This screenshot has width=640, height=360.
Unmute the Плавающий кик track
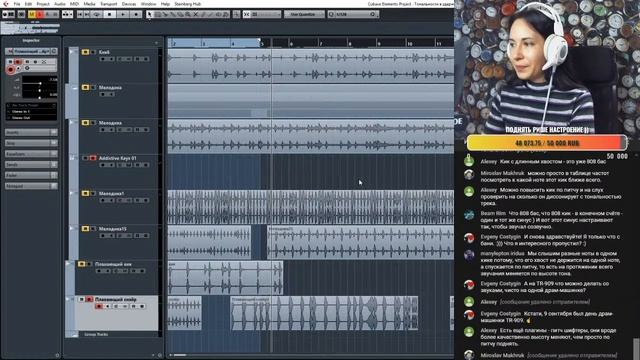pyautogui.click(x=82, y=264)
